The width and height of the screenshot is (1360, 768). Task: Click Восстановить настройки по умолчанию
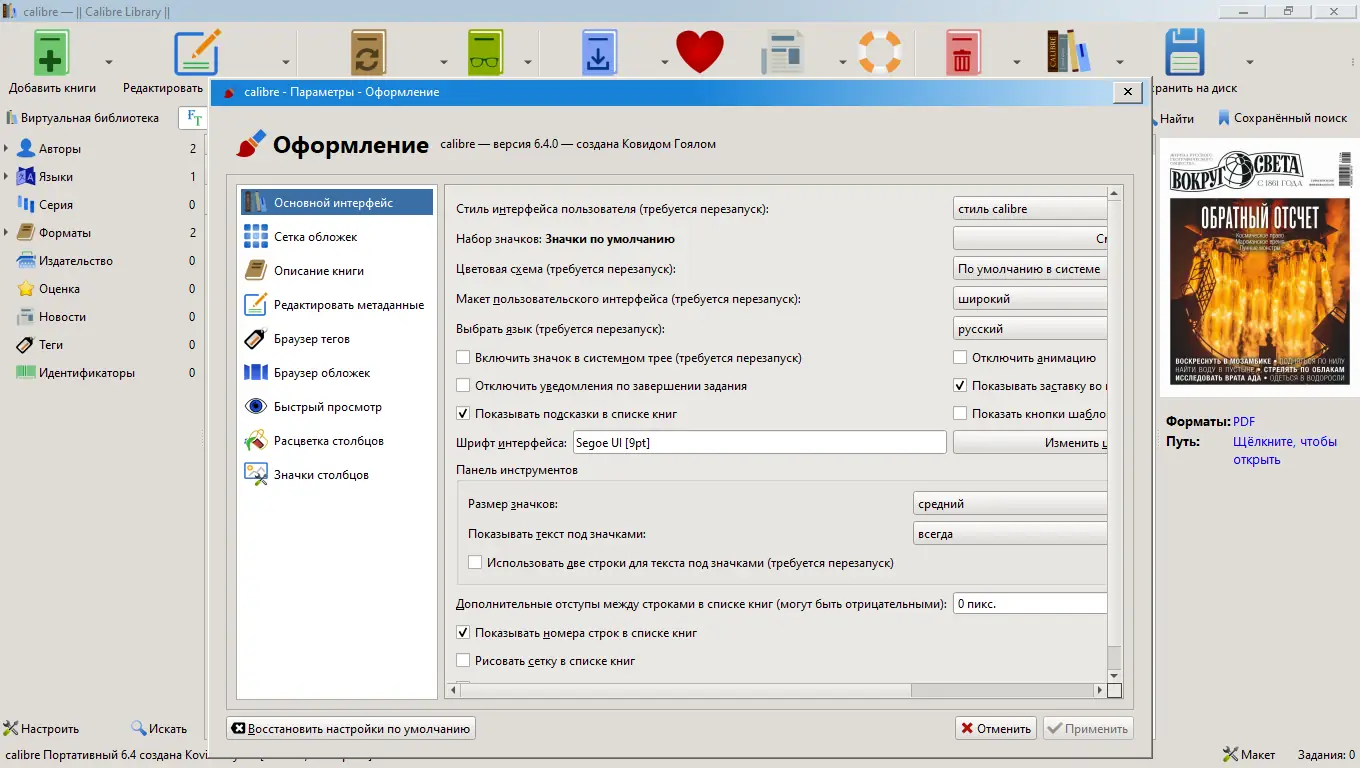pos(351,729)
